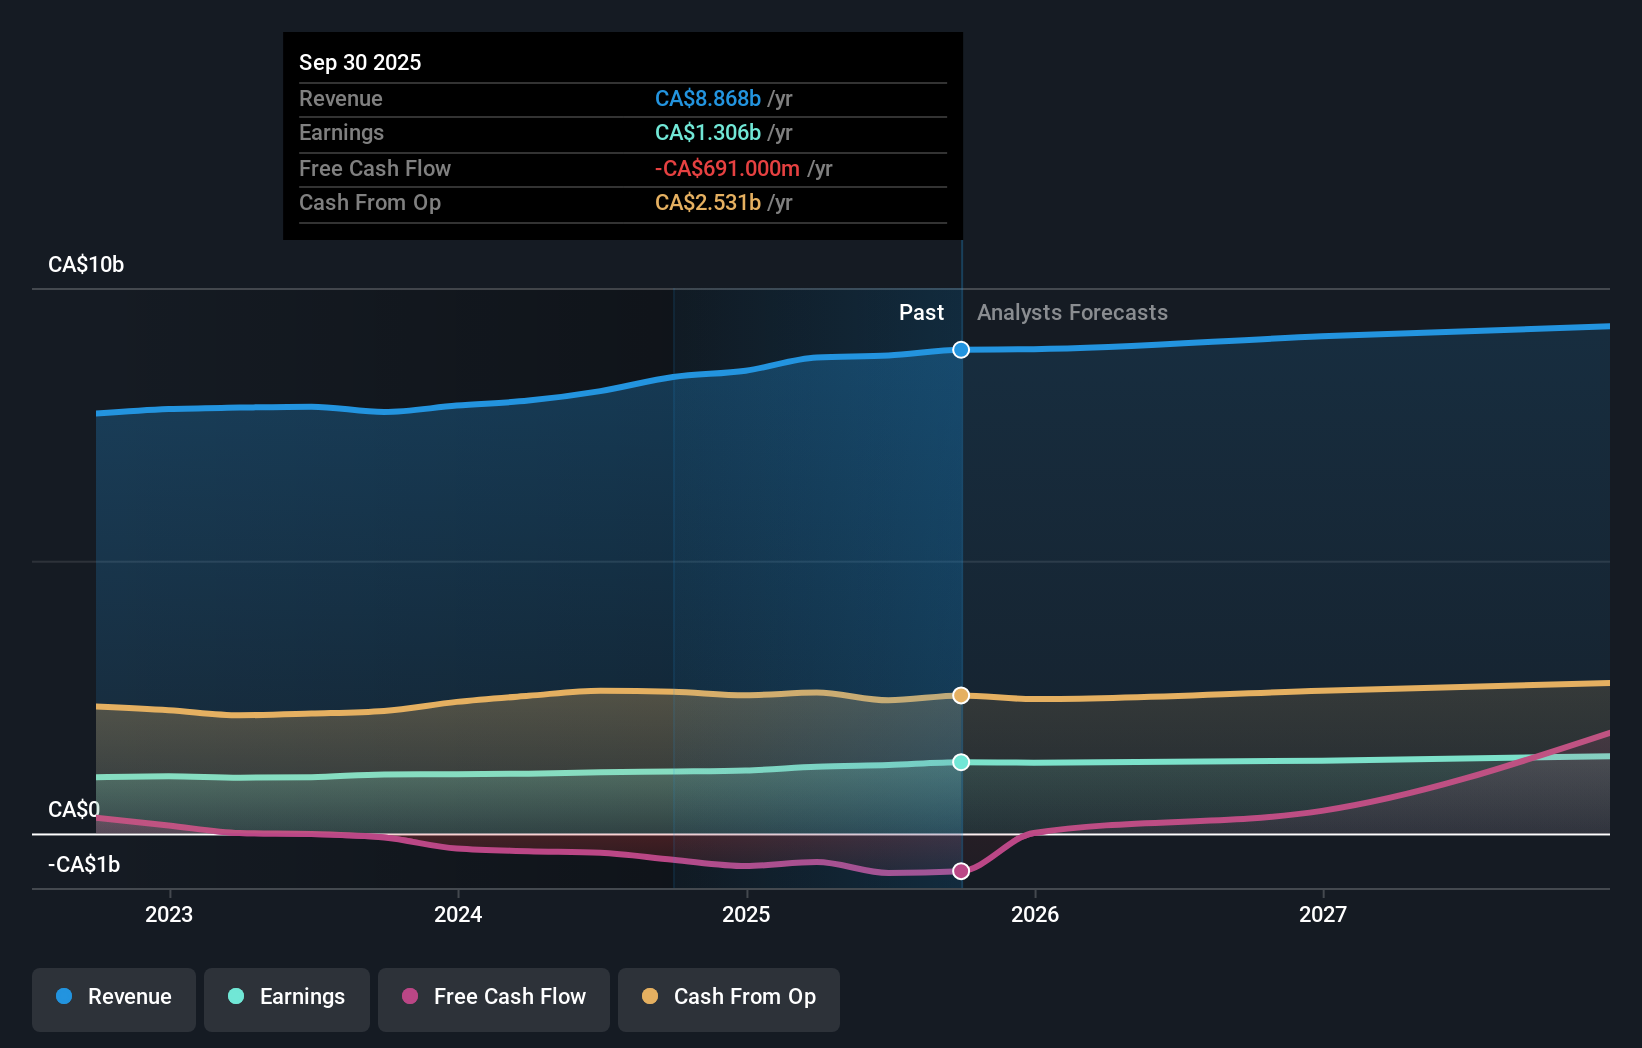Click the 2023 x-axis label

[169, 914]
